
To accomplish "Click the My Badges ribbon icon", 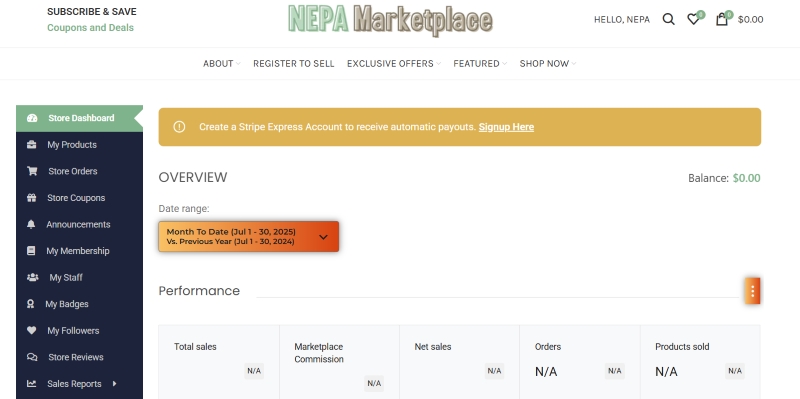I will tap(31, 304).
